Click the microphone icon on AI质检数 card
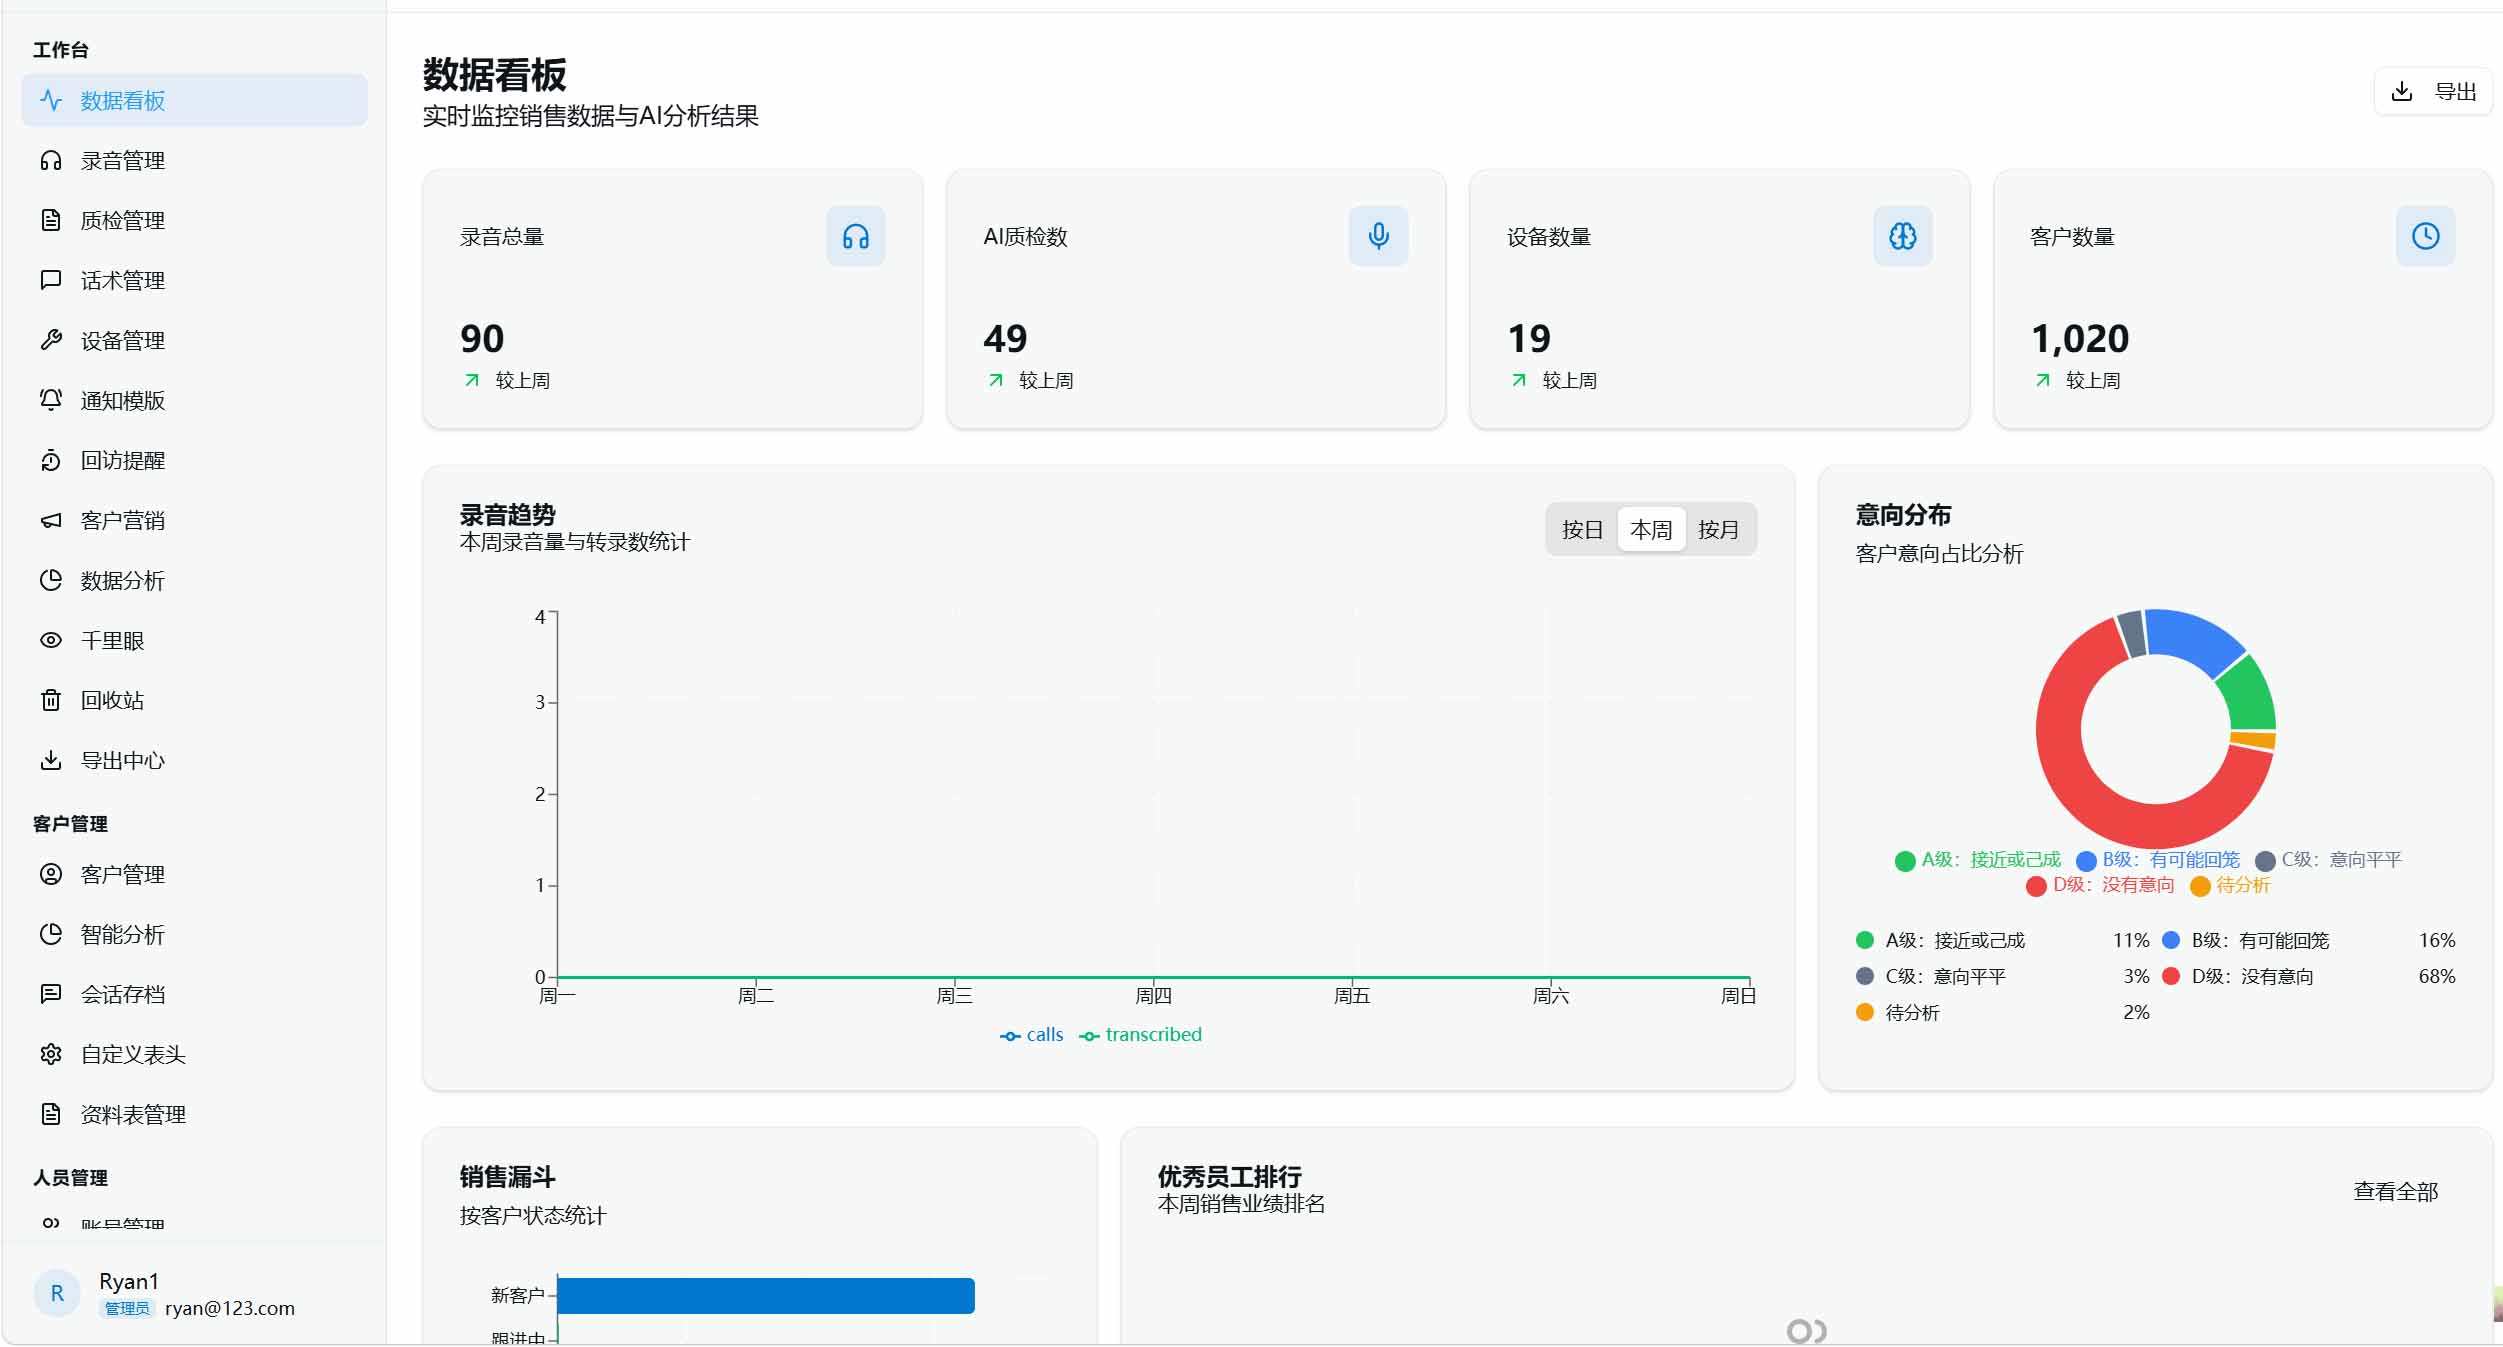This screenshot has width=2503, height=1347. click(1379, 236)
